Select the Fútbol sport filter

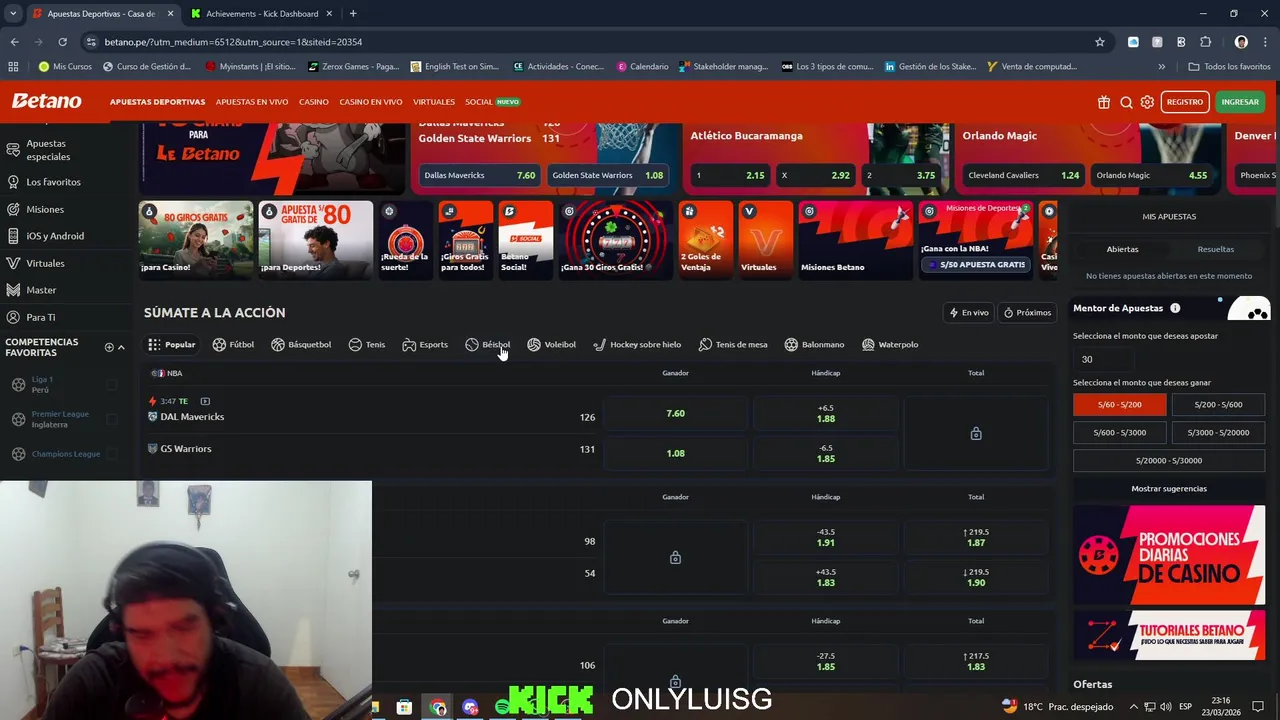click(233, 344)
